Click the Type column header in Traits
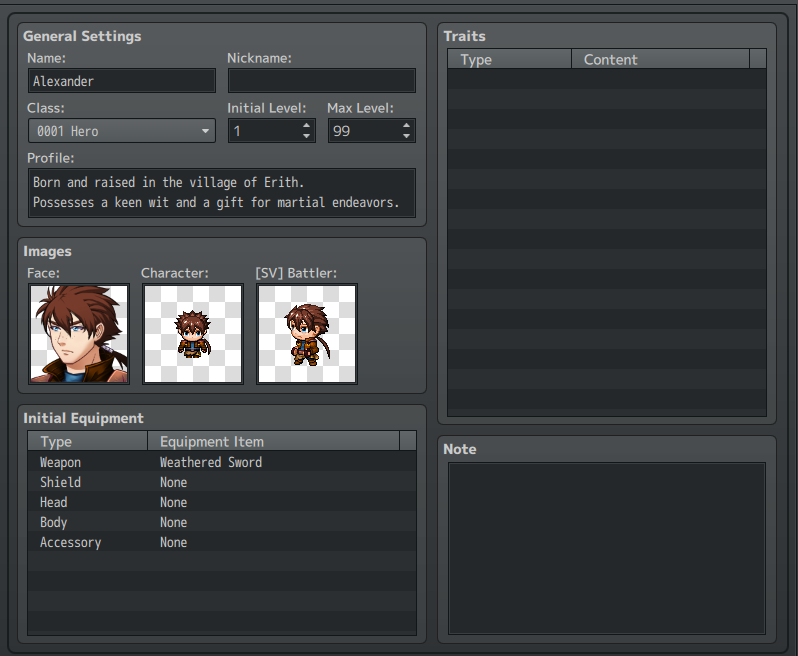 [x=509, y=60]
